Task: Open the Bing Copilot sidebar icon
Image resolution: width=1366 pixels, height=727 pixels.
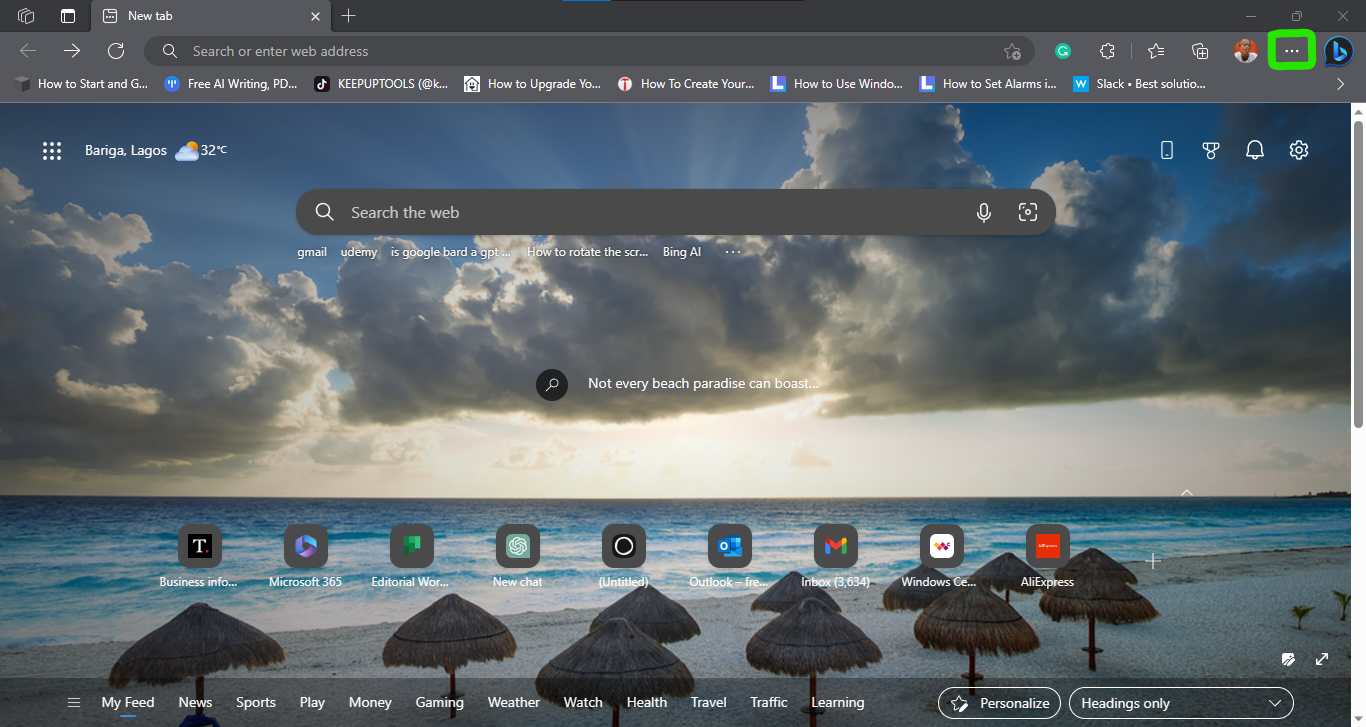Action: 1339,51
